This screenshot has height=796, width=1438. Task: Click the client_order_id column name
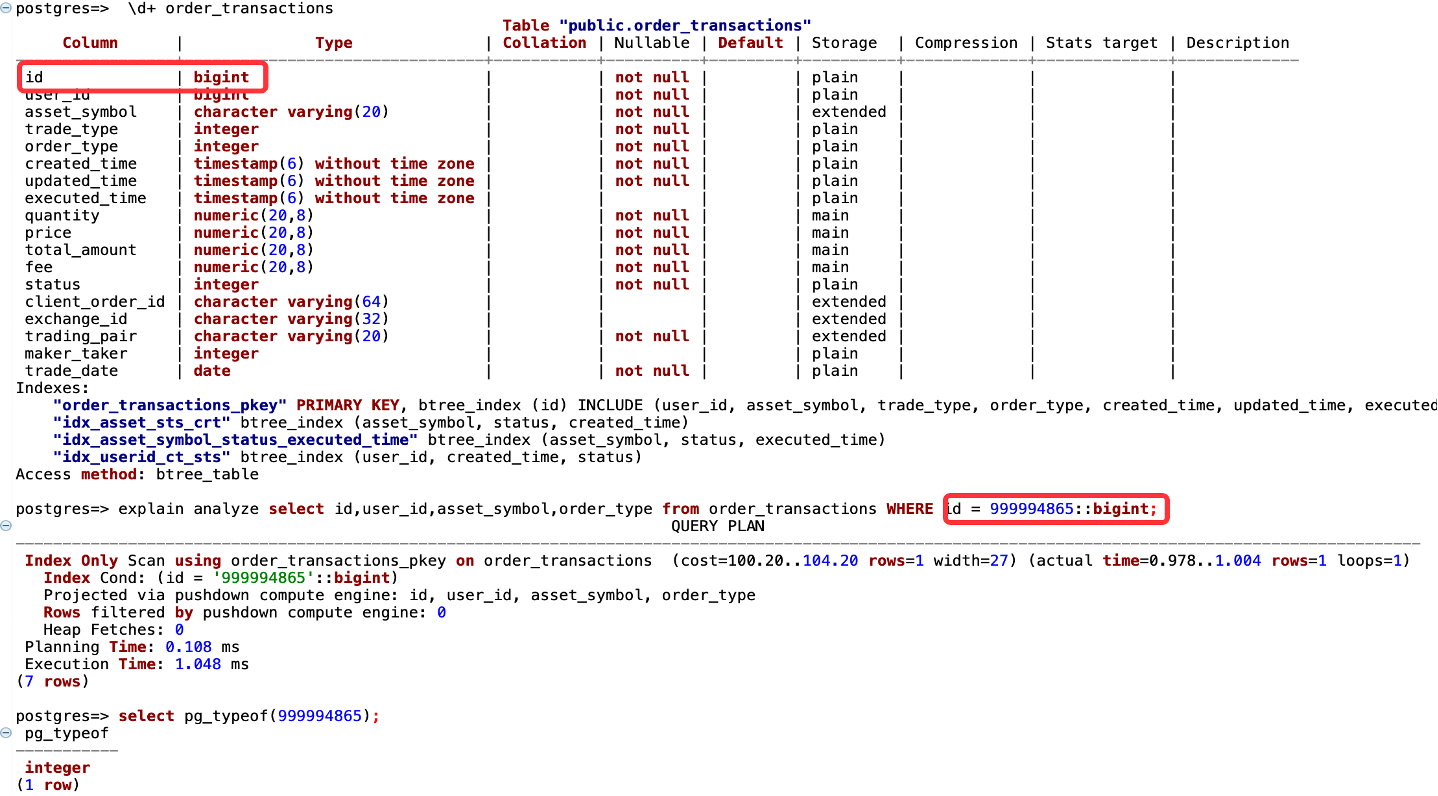point(95,302)
